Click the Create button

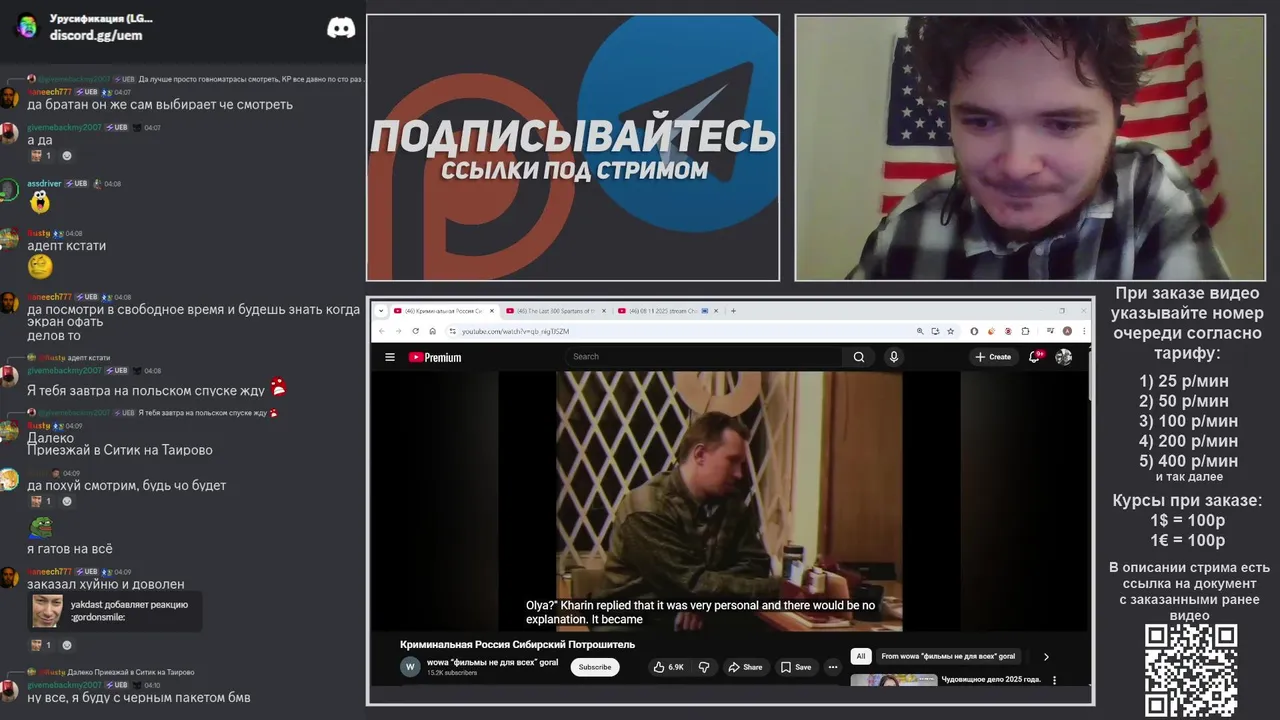[x=993, y=357]
